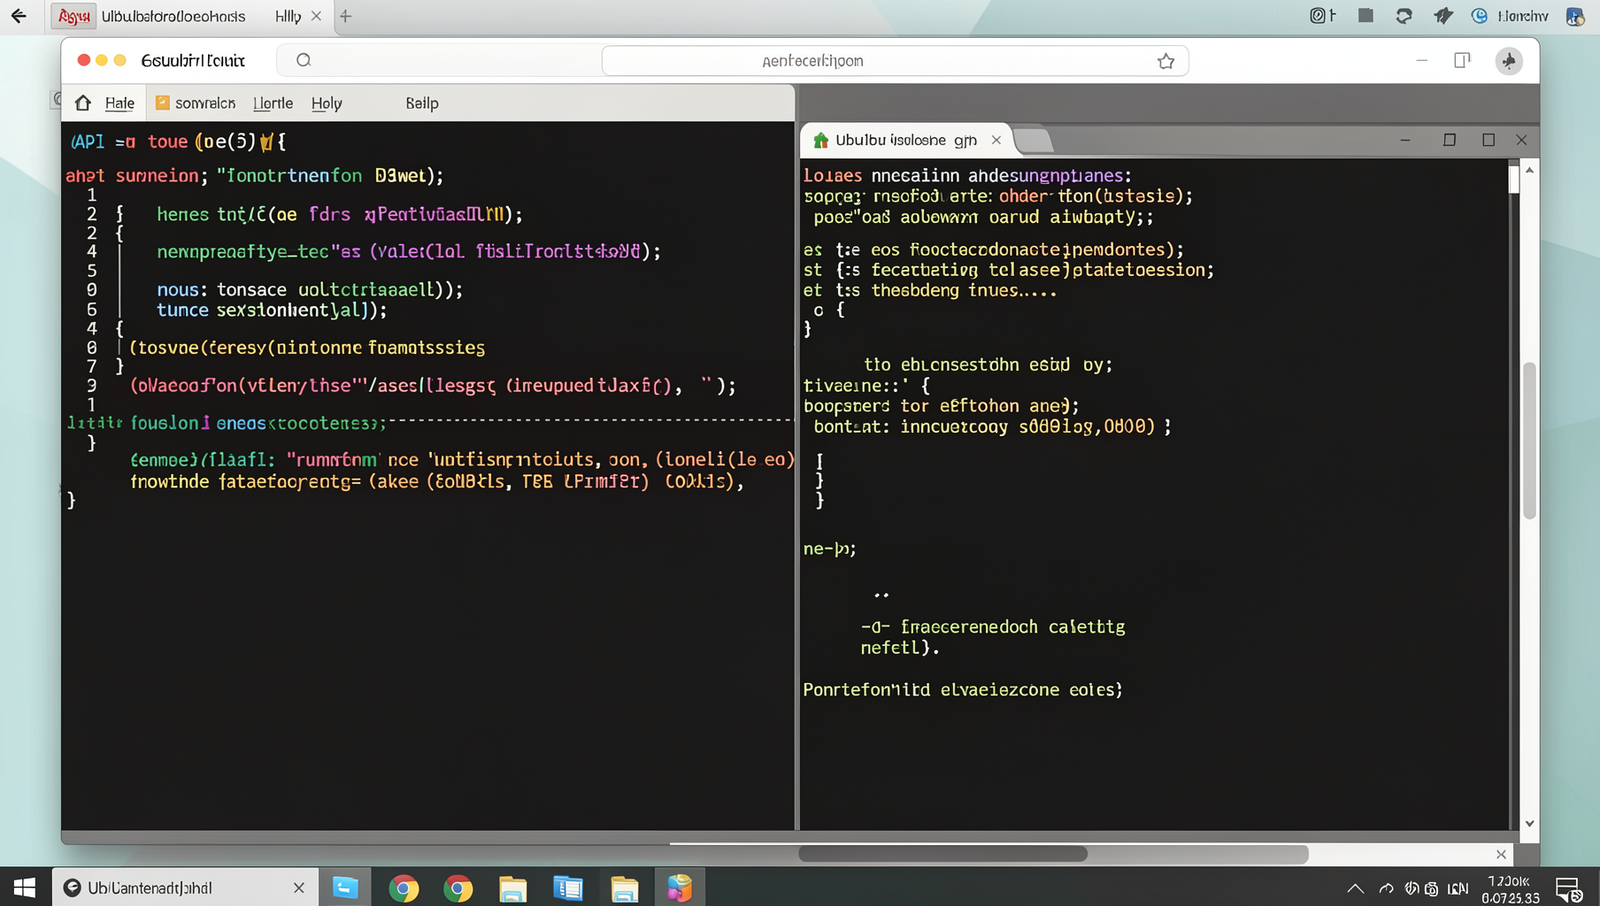Click the Home icon in the menu bar

coord(83,103)
